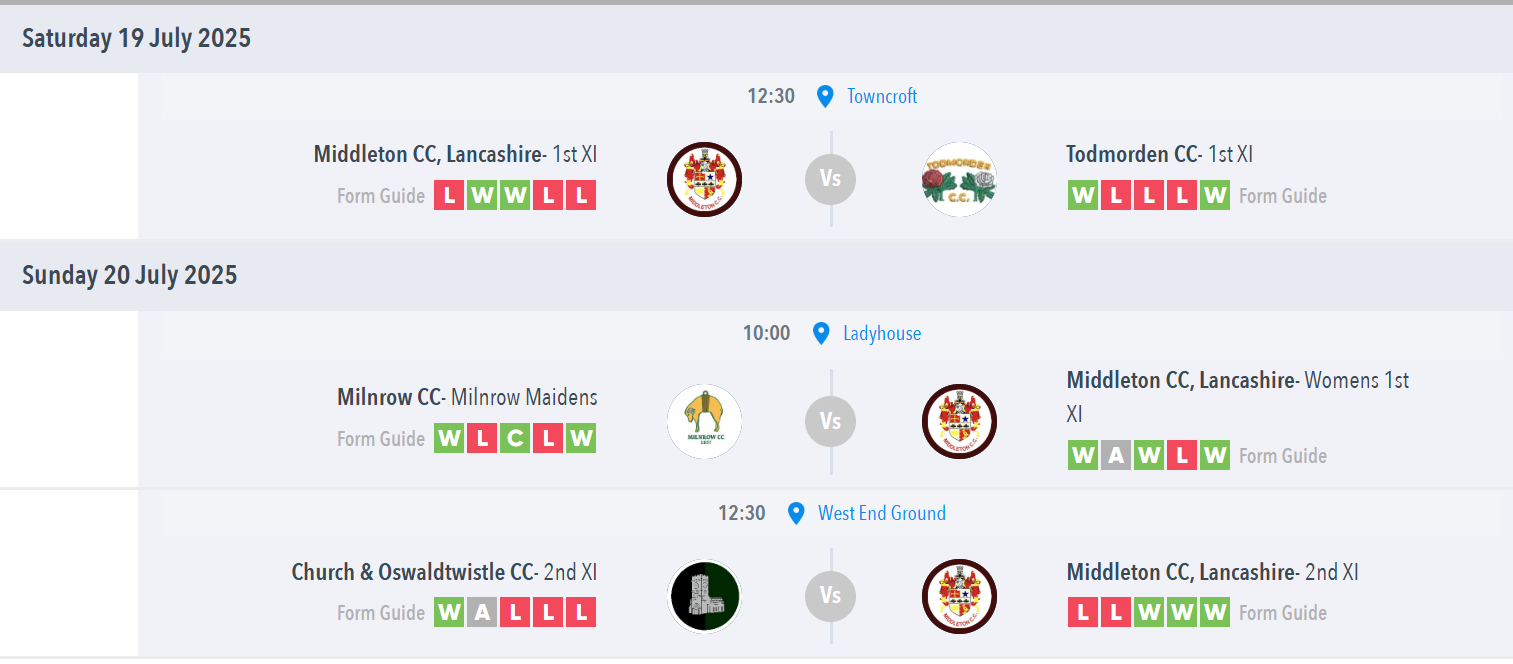1513x664 pixels.
Task: Open Todmorden CC 1st XI team page
Action: click(x=1160, y=154)
